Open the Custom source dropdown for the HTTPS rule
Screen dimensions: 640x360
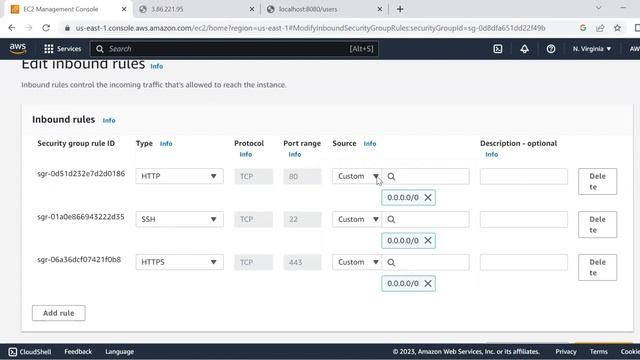pyautogui.click(x=357, y=262)
